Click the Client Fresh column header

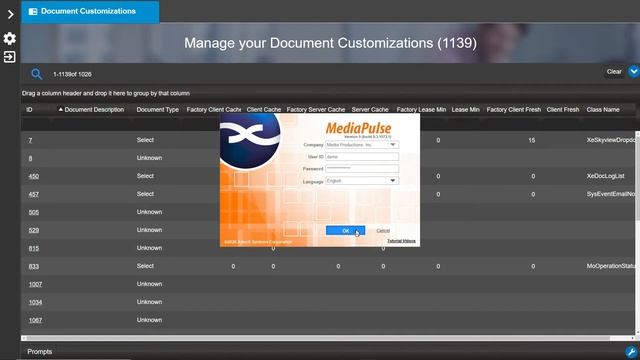pos(562,110)
